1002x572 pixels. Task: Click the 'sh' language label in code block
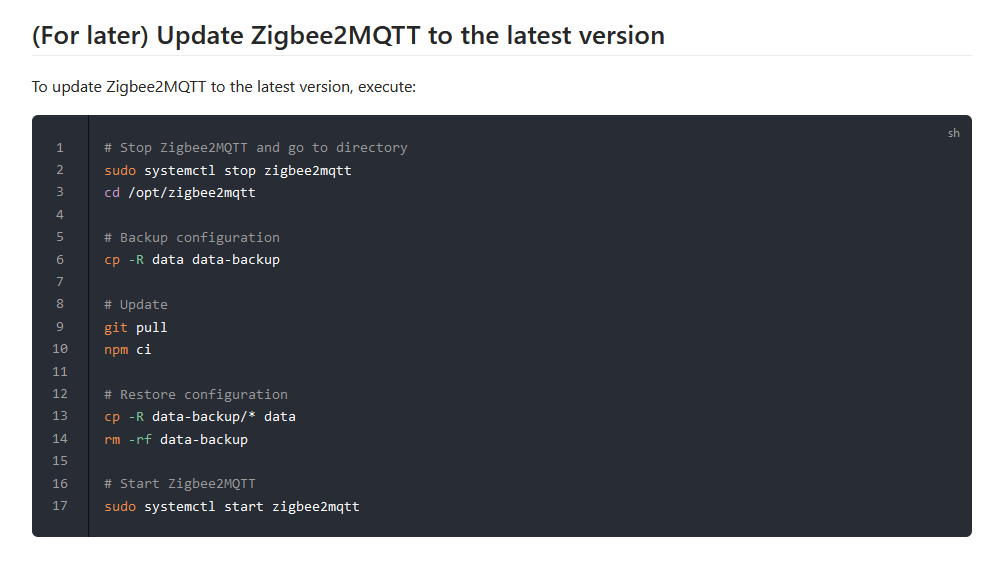click(953, 133)
